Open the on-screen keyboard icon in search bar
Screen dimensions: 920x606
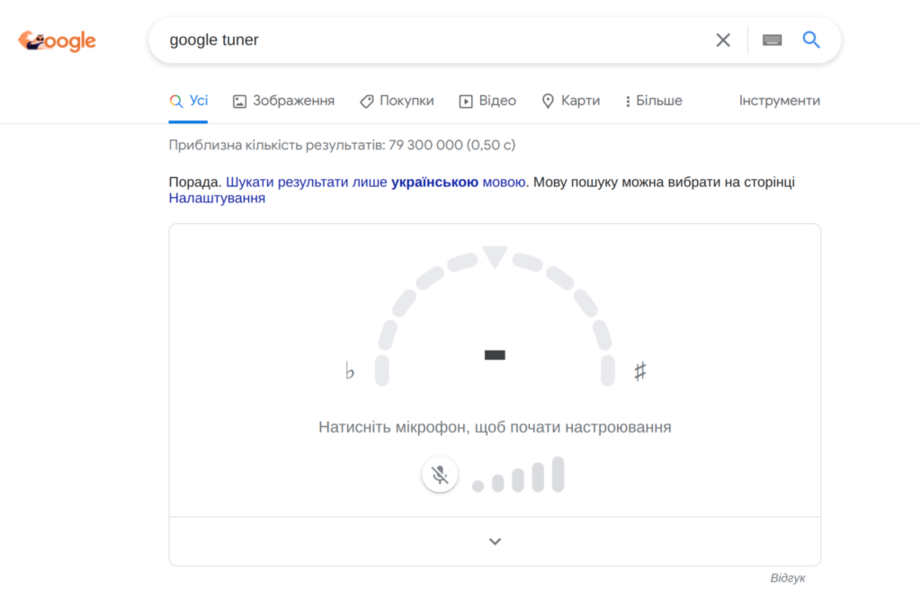coord(772,40)
